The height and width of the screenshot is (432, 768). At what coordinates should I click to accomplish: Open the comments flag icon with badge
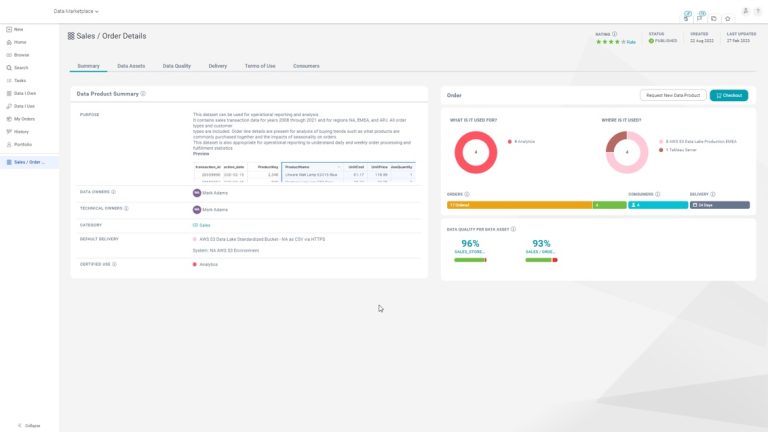pyautogui.click(x=700, y=17)
